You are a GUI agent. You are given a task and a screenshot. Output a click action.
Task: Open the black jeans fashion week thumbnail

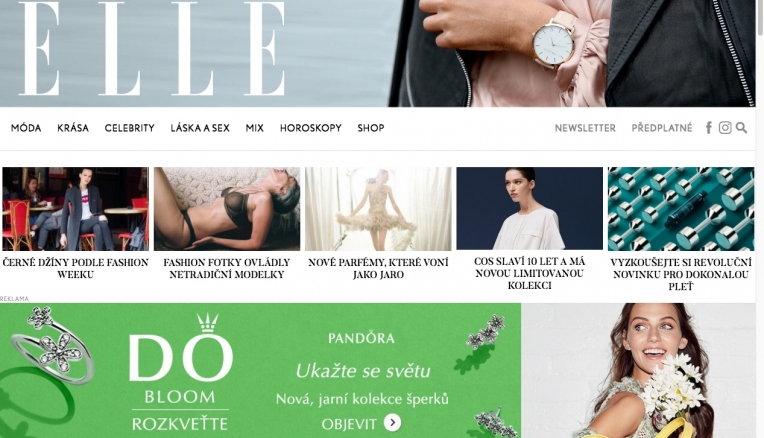(x=76, y=209)
